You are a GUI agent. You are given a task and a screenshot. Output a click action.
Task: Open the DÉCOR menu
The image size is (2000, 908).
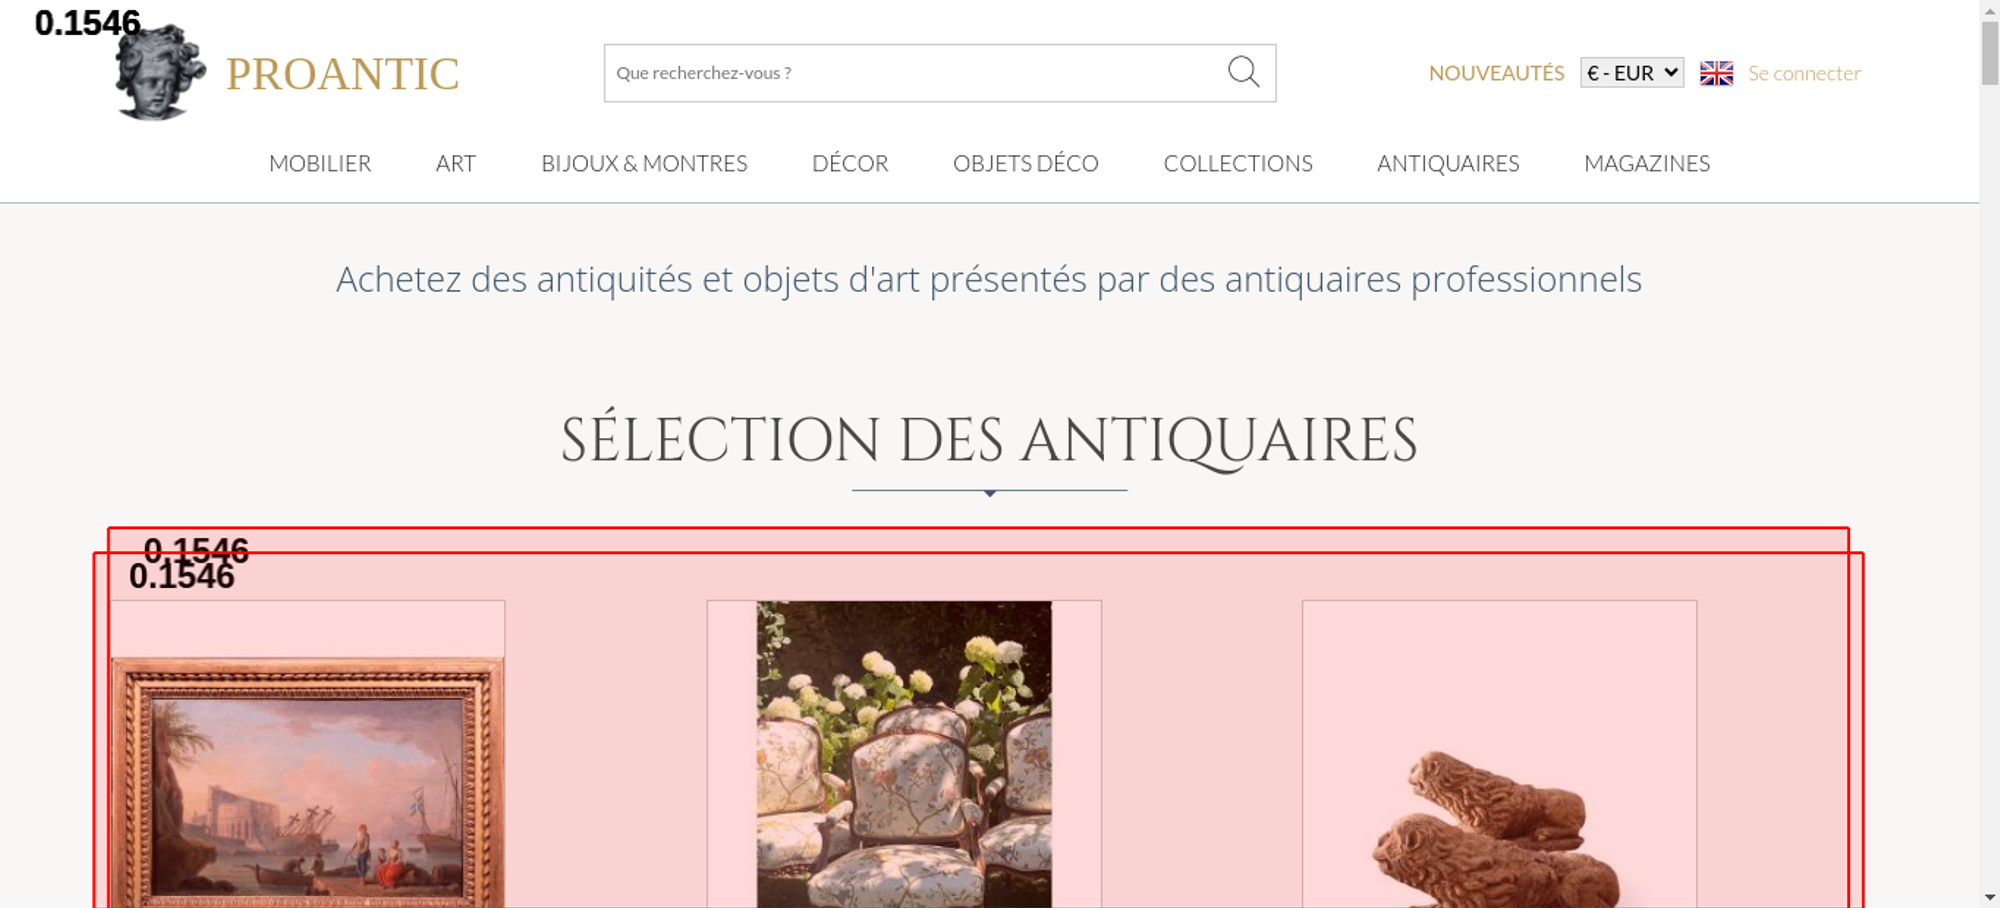click(850, 163)
